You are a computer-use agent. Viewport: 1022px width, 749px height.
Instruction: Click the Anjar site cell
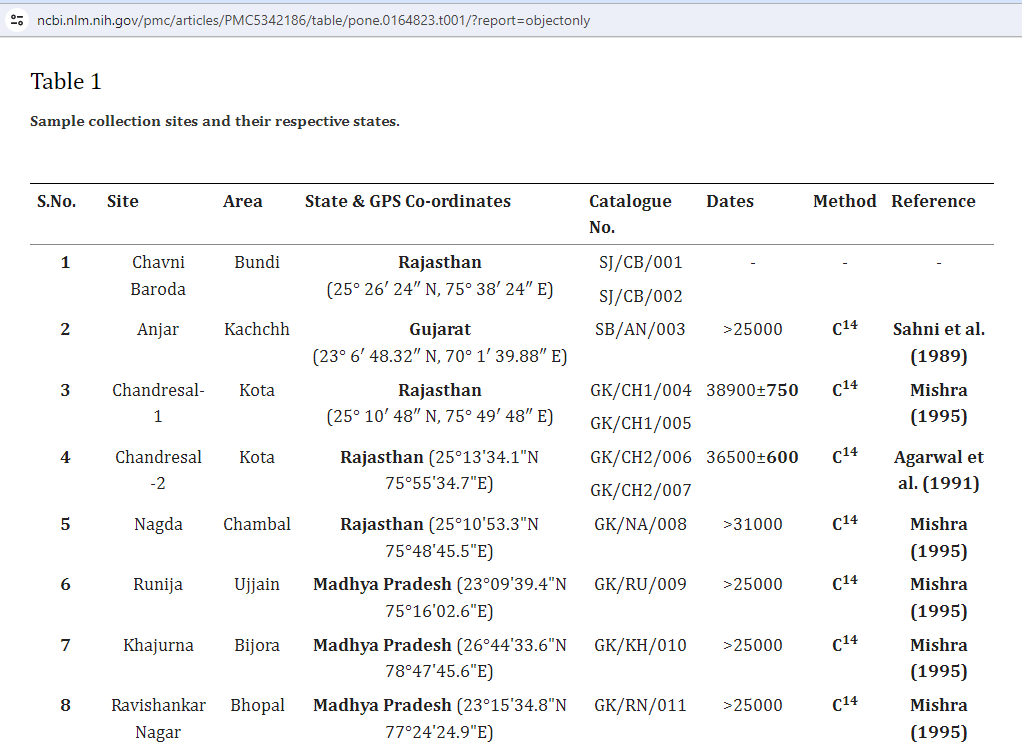pos(158,329)
